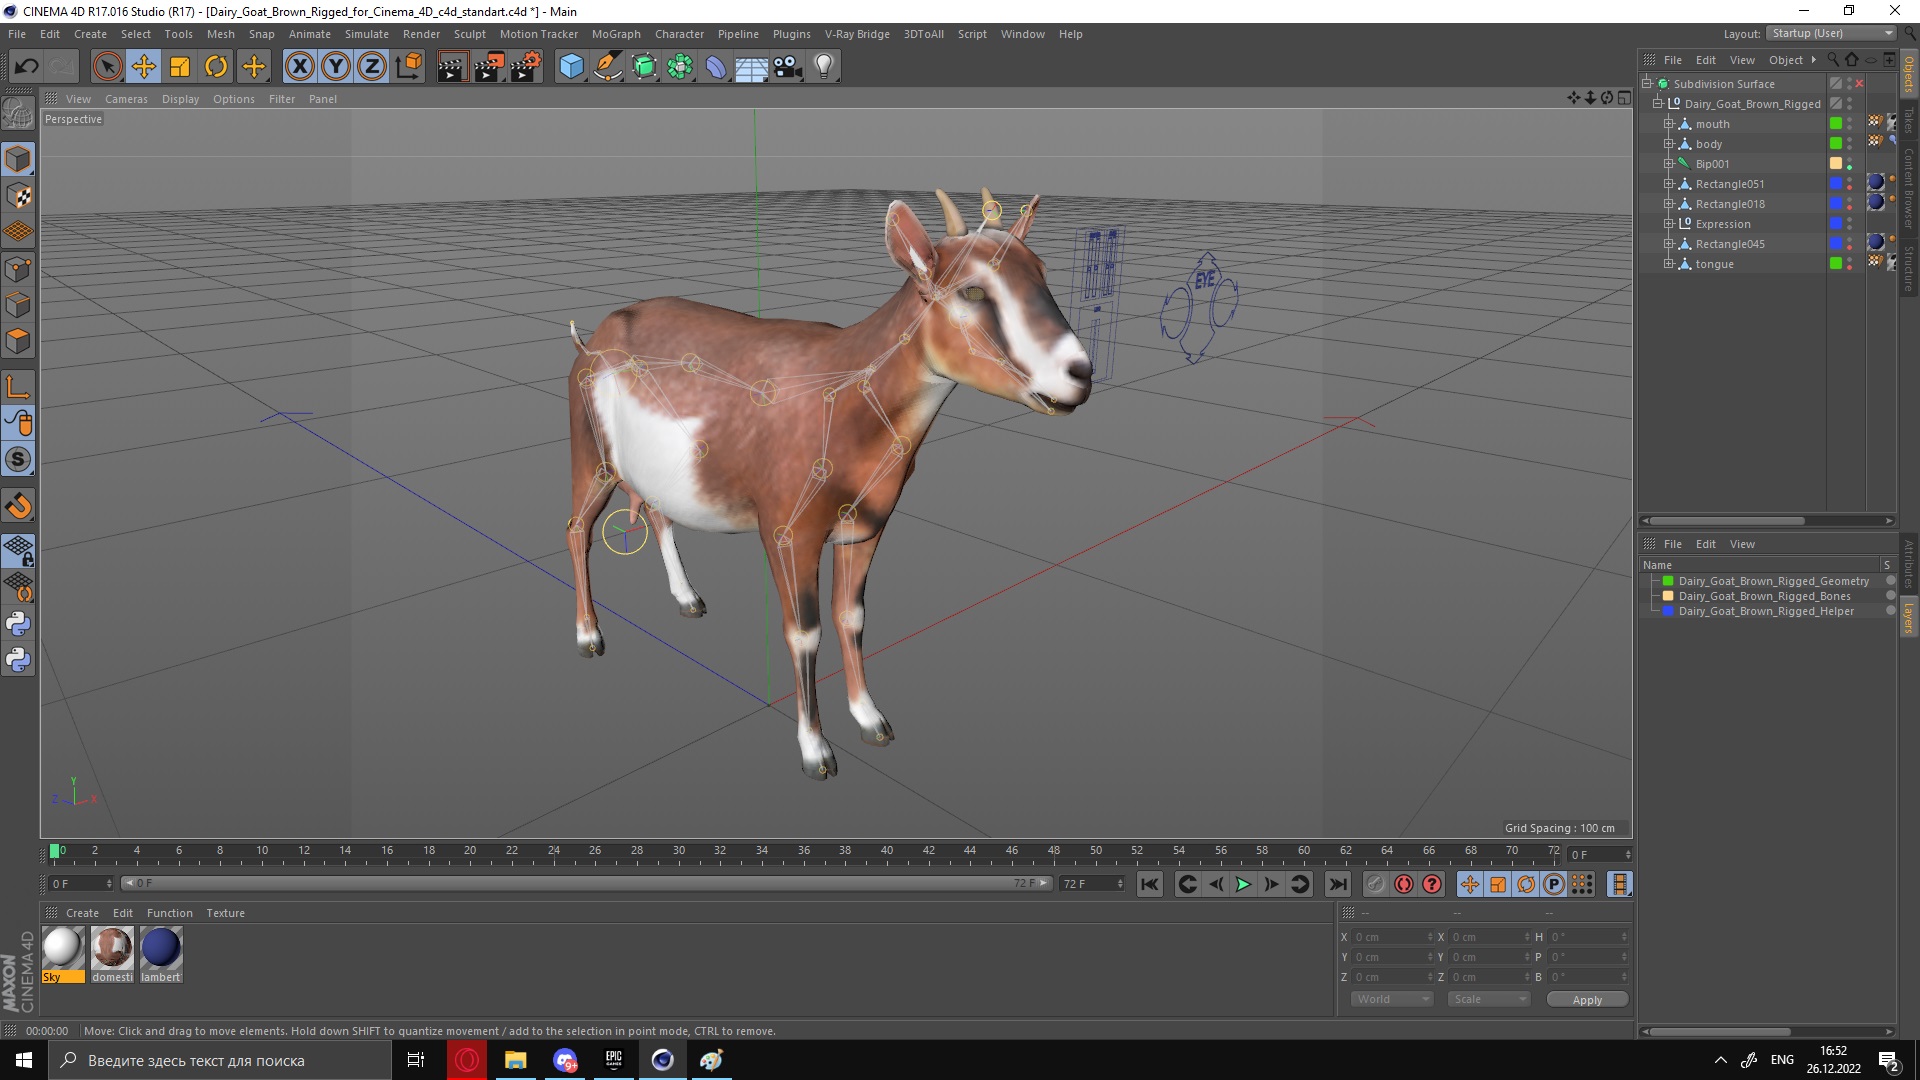Open the Mesh menu in menu bar
This screenshot has height=1080, width=1920.
coord(220,33)
